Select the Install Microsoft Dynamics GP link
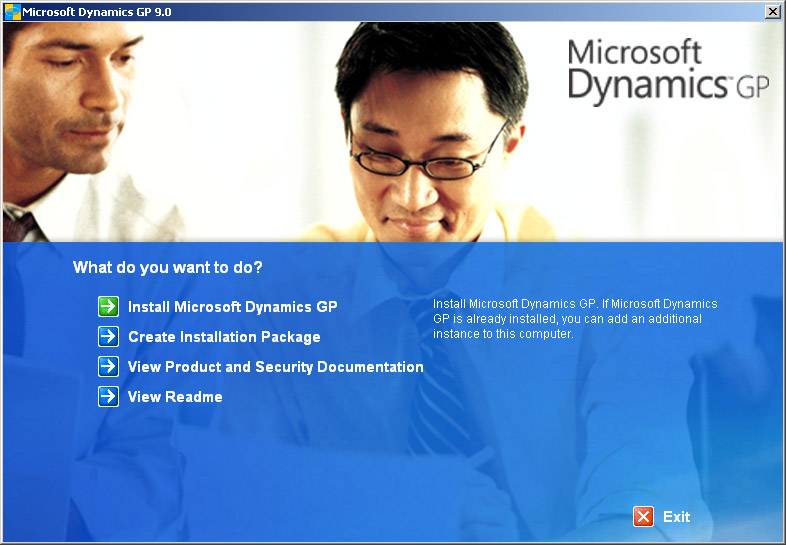The height and width of the screenshot is (545, 786). (233, 307)
